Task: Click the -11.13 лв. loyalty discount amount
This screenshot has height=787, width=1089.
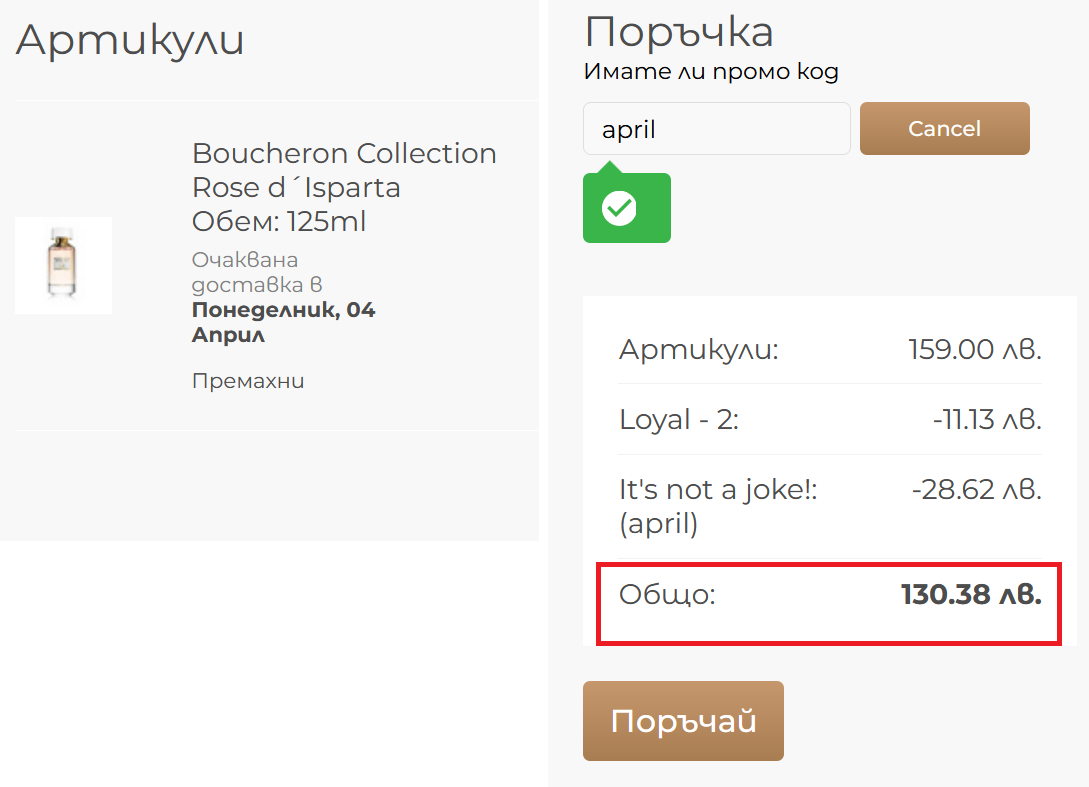Action: [987, 420]
